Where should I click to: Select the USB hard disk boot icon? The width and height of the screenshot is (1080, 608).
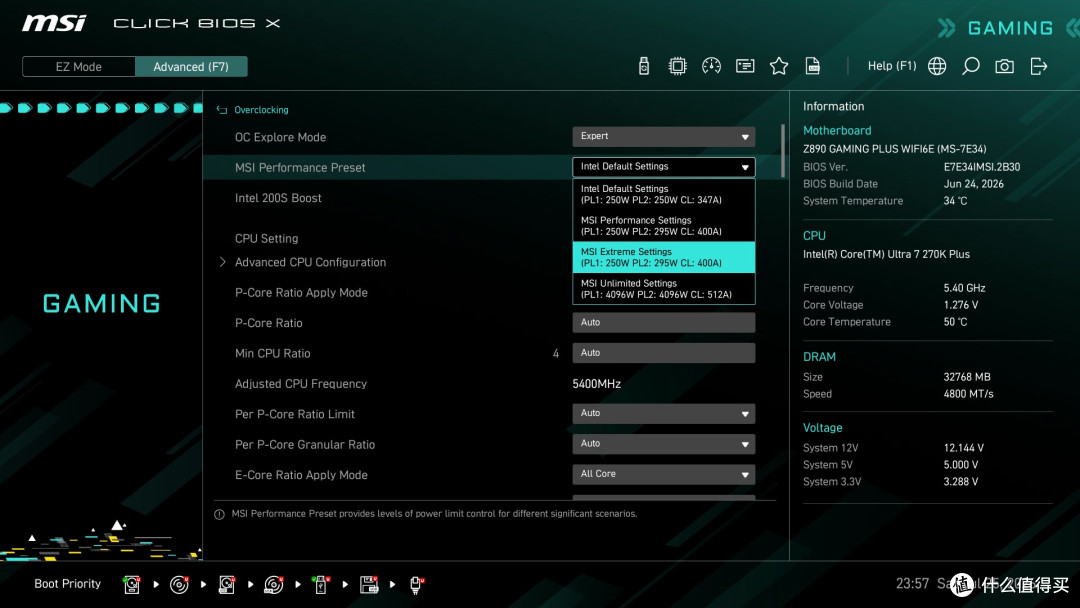(x=227, y=585)
